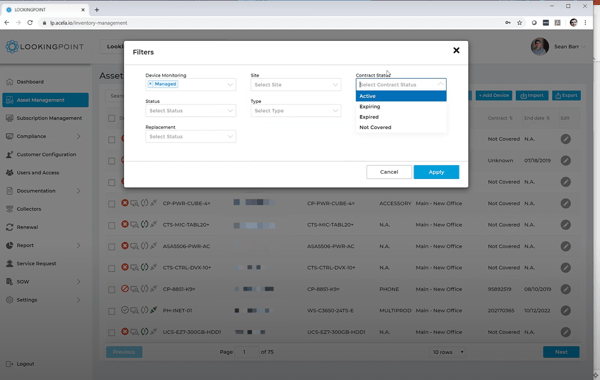Remove the Managed tag
600x380 pixels.
click(150, 84)
